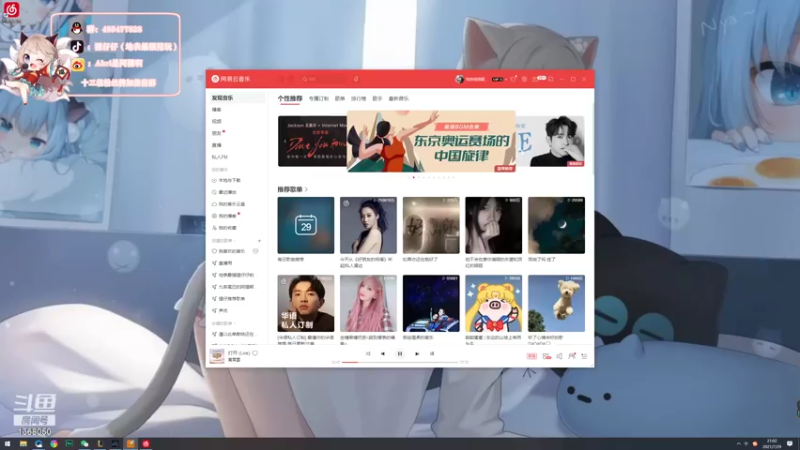
Task: Click the VIP badge in the header
Action: (x=497, y=79)
